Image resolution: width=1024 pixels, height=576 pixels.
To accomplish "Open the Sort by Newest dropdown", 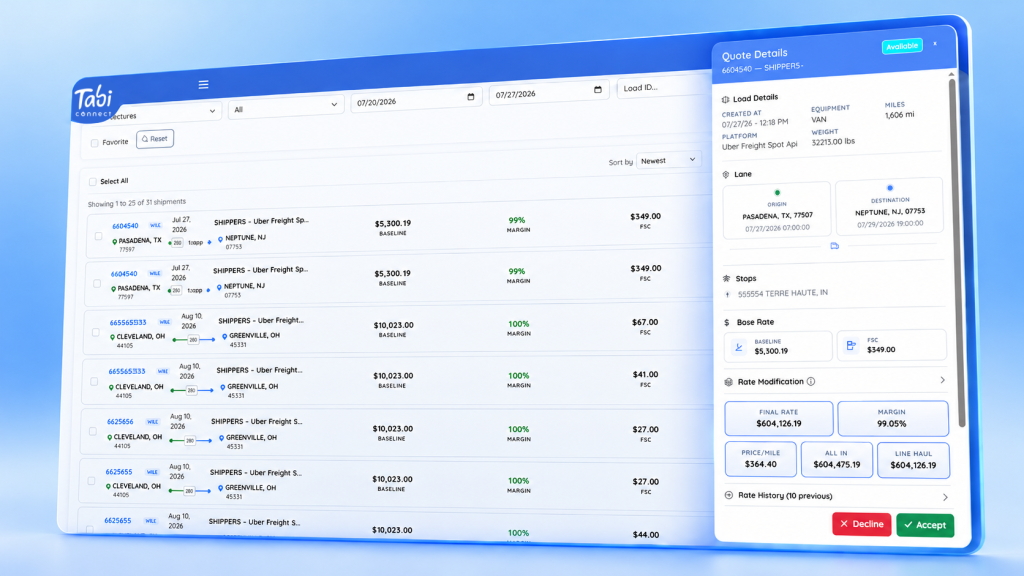I will pyautogui.click(x=668, y=160).
